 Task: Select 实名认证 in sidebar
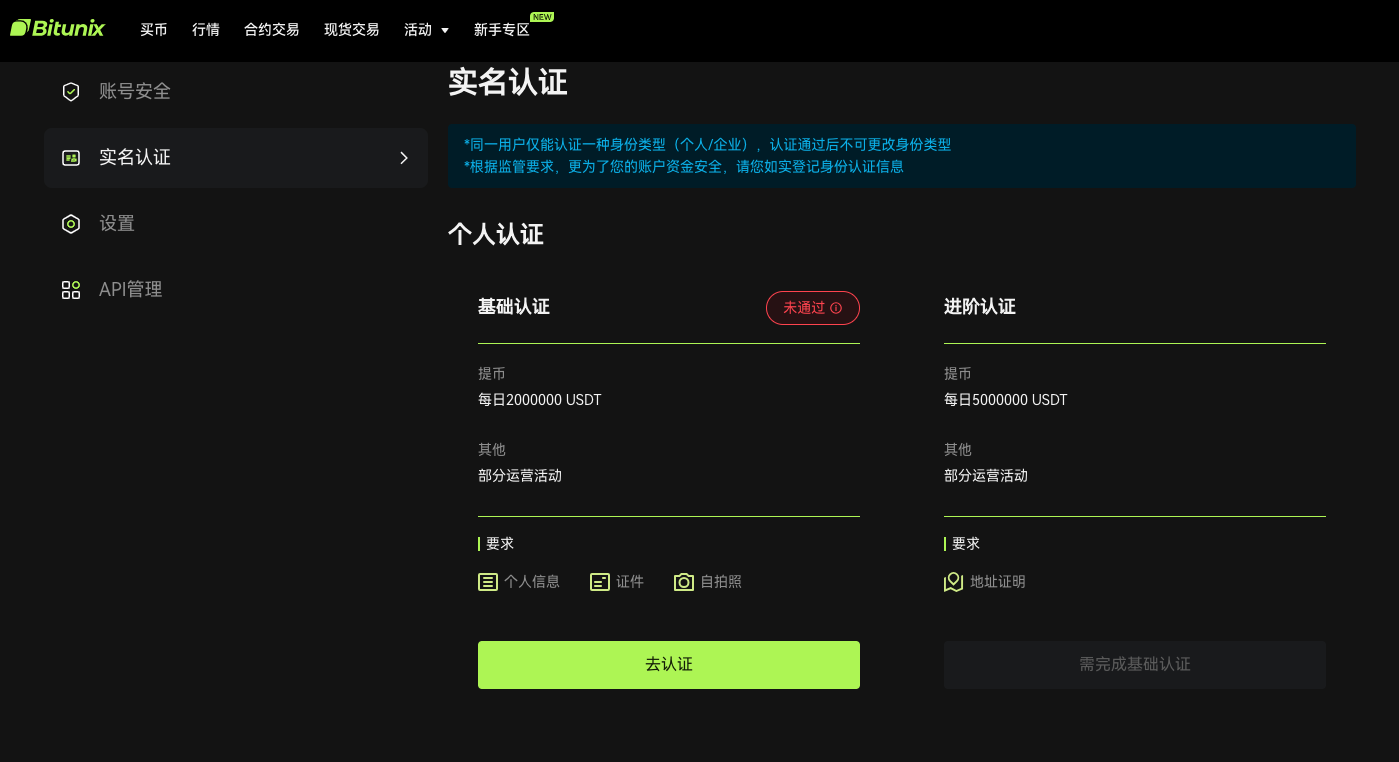236,158
